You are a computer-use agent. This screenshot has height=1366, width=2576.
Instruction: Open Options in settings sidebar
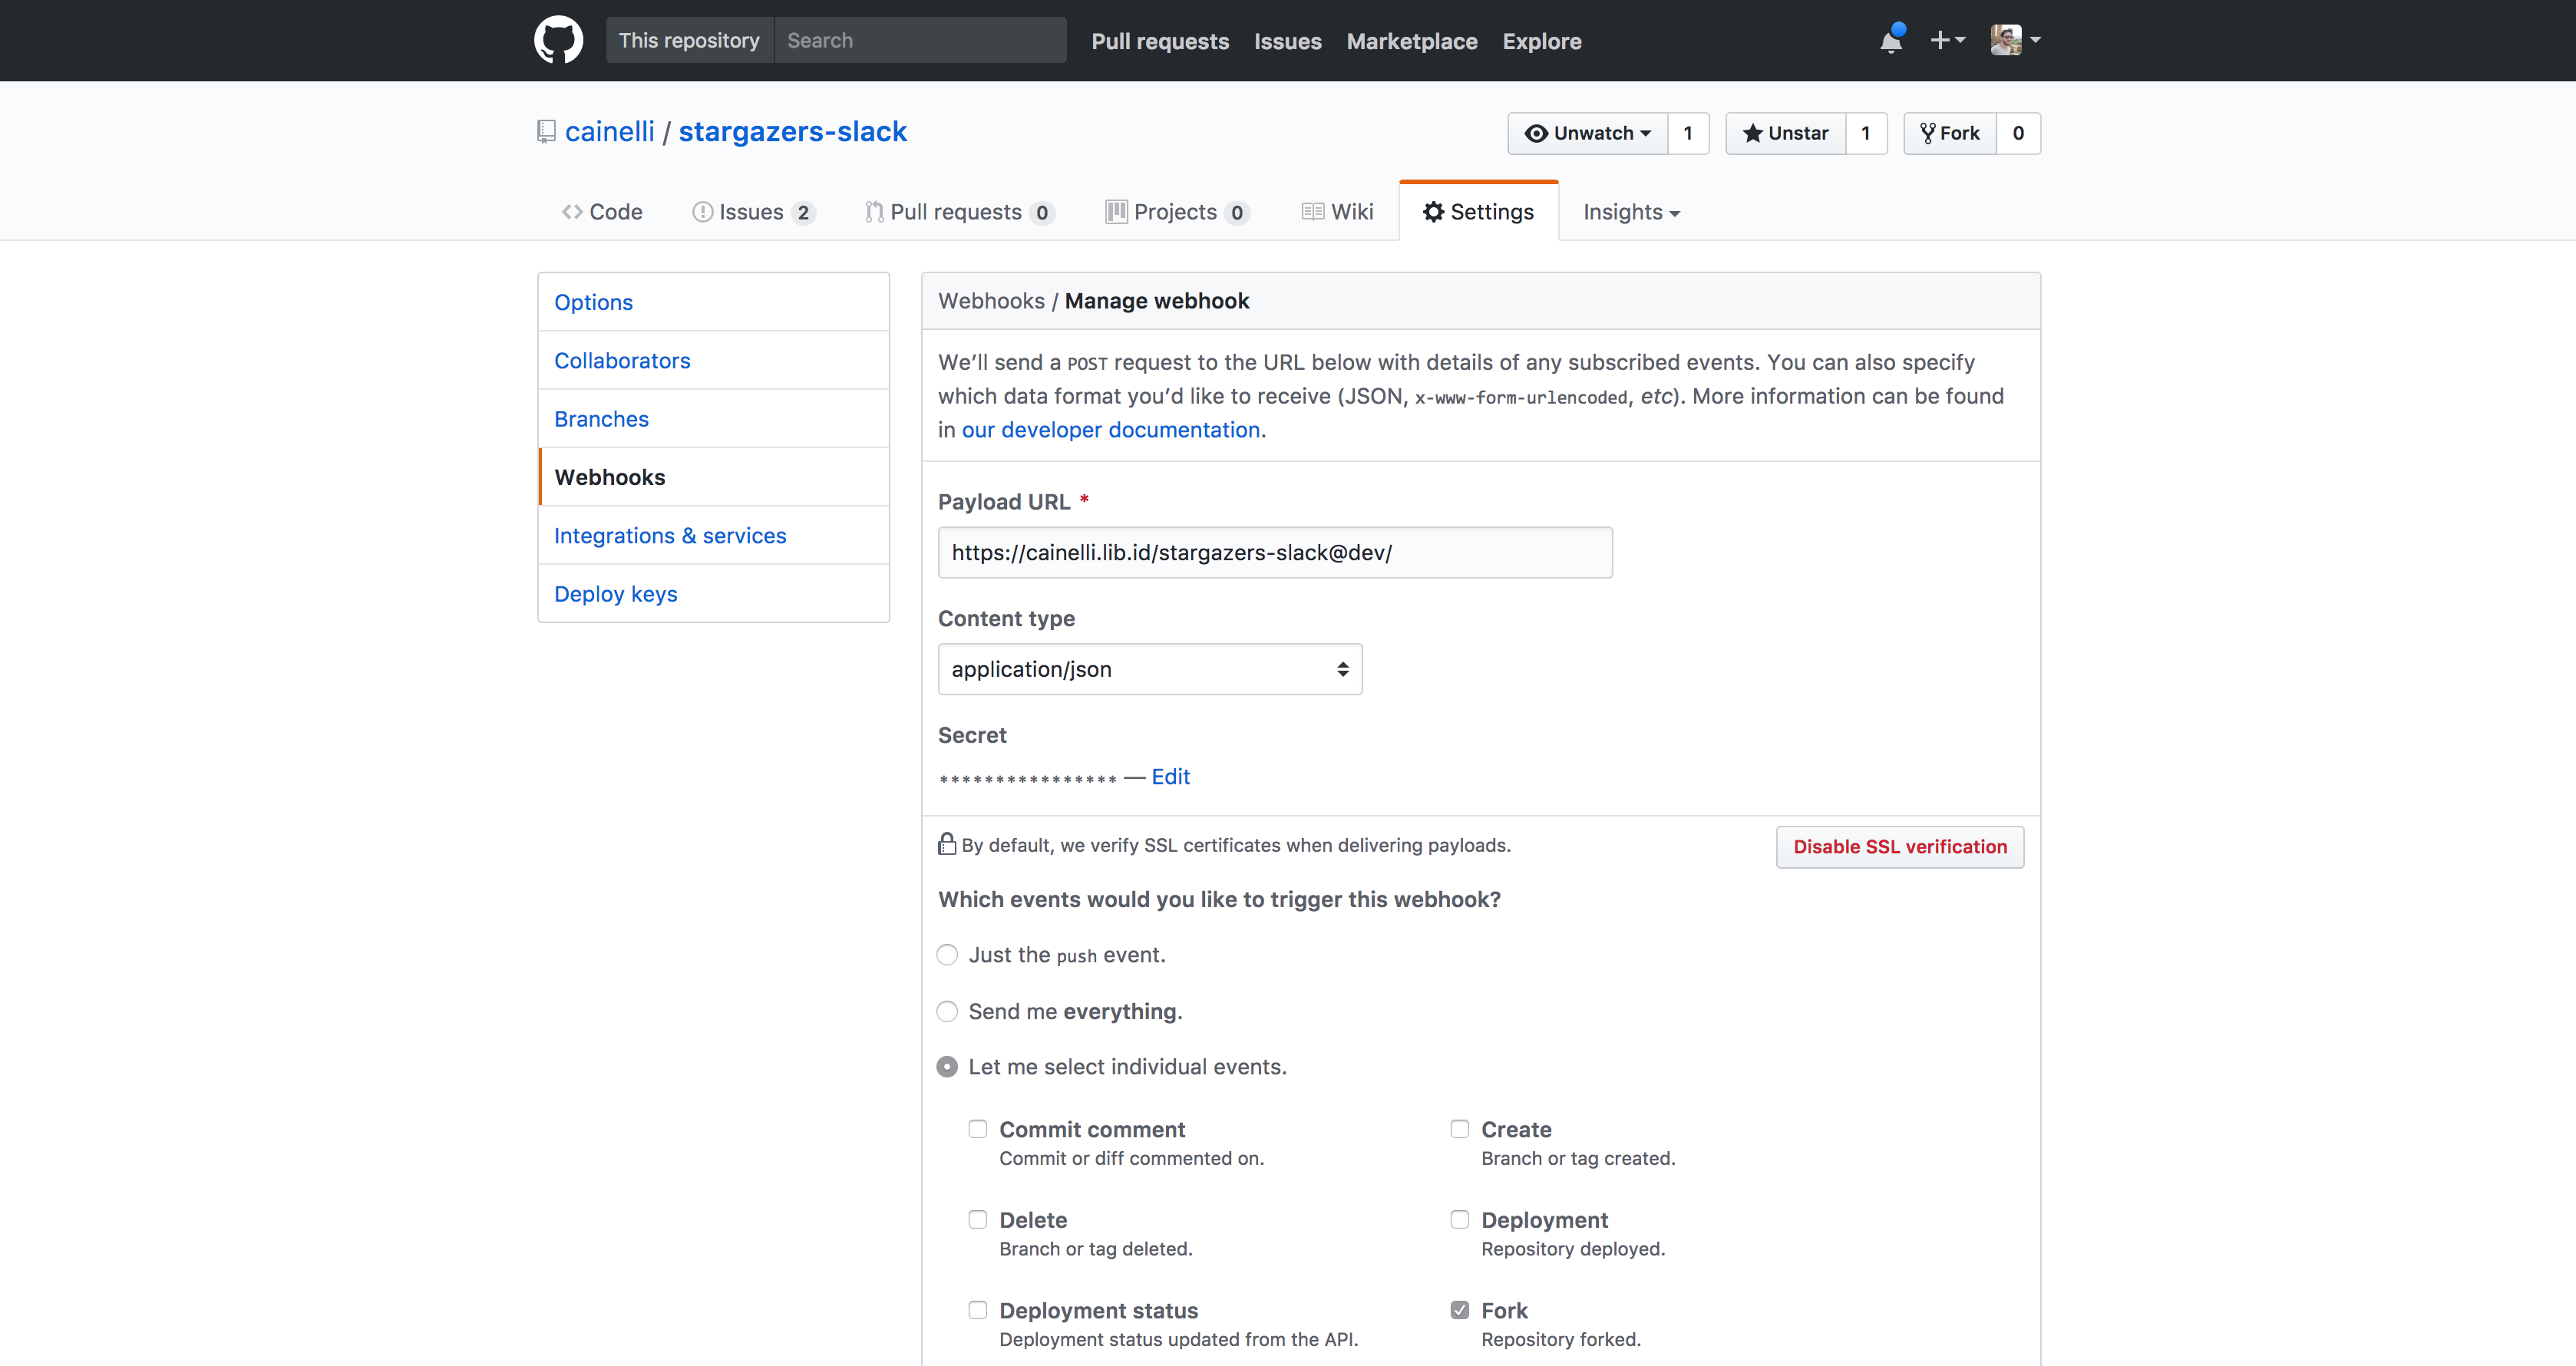point(713,302)
